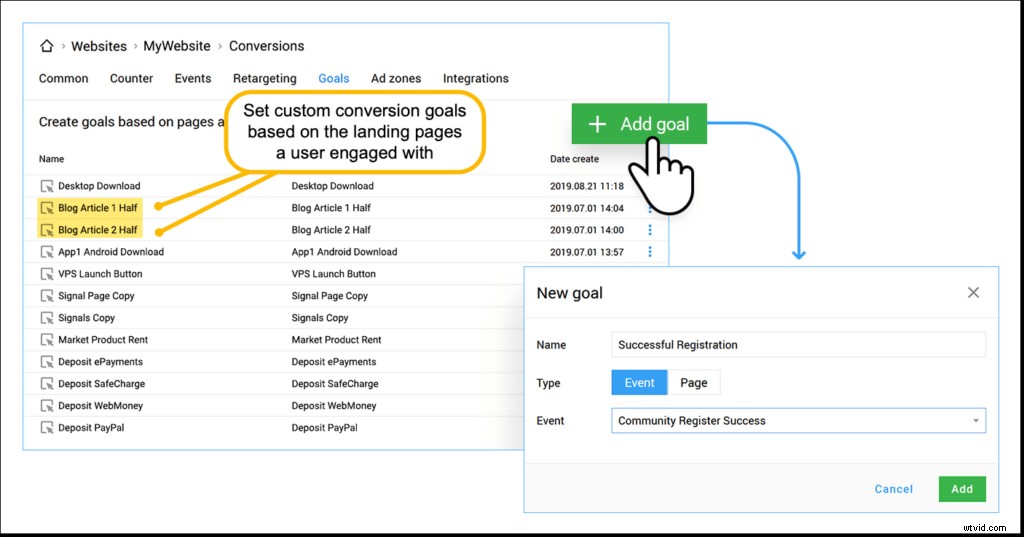
Task: Click goal icon beside App1 Android Download
Action: 47,252
